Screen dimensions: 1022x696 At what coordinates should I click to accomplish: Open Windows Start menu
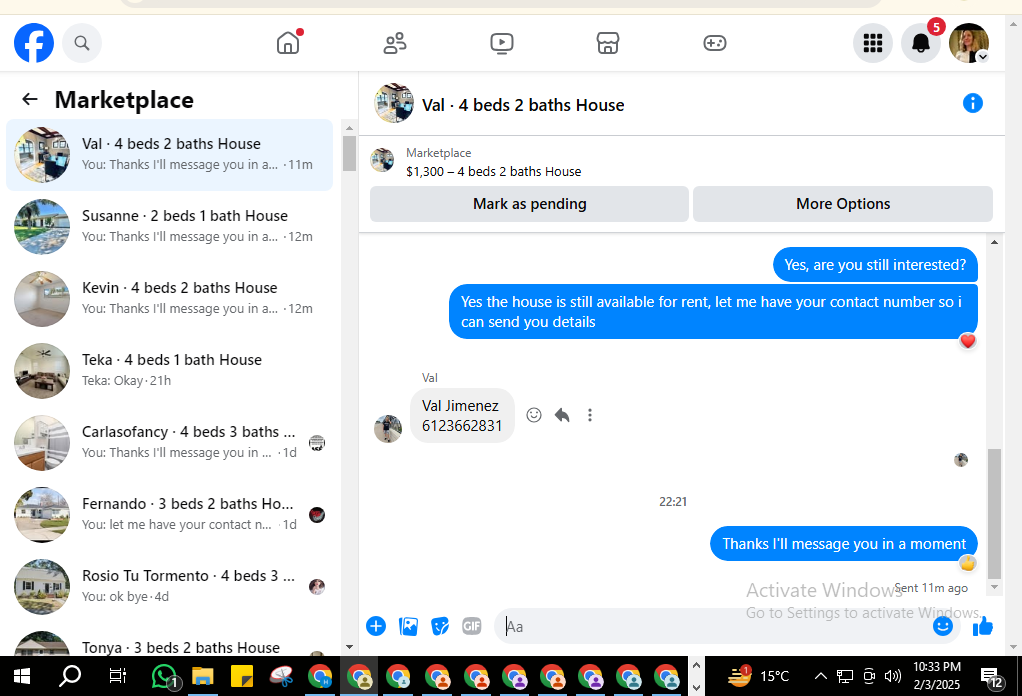click(x=22, y=676)
